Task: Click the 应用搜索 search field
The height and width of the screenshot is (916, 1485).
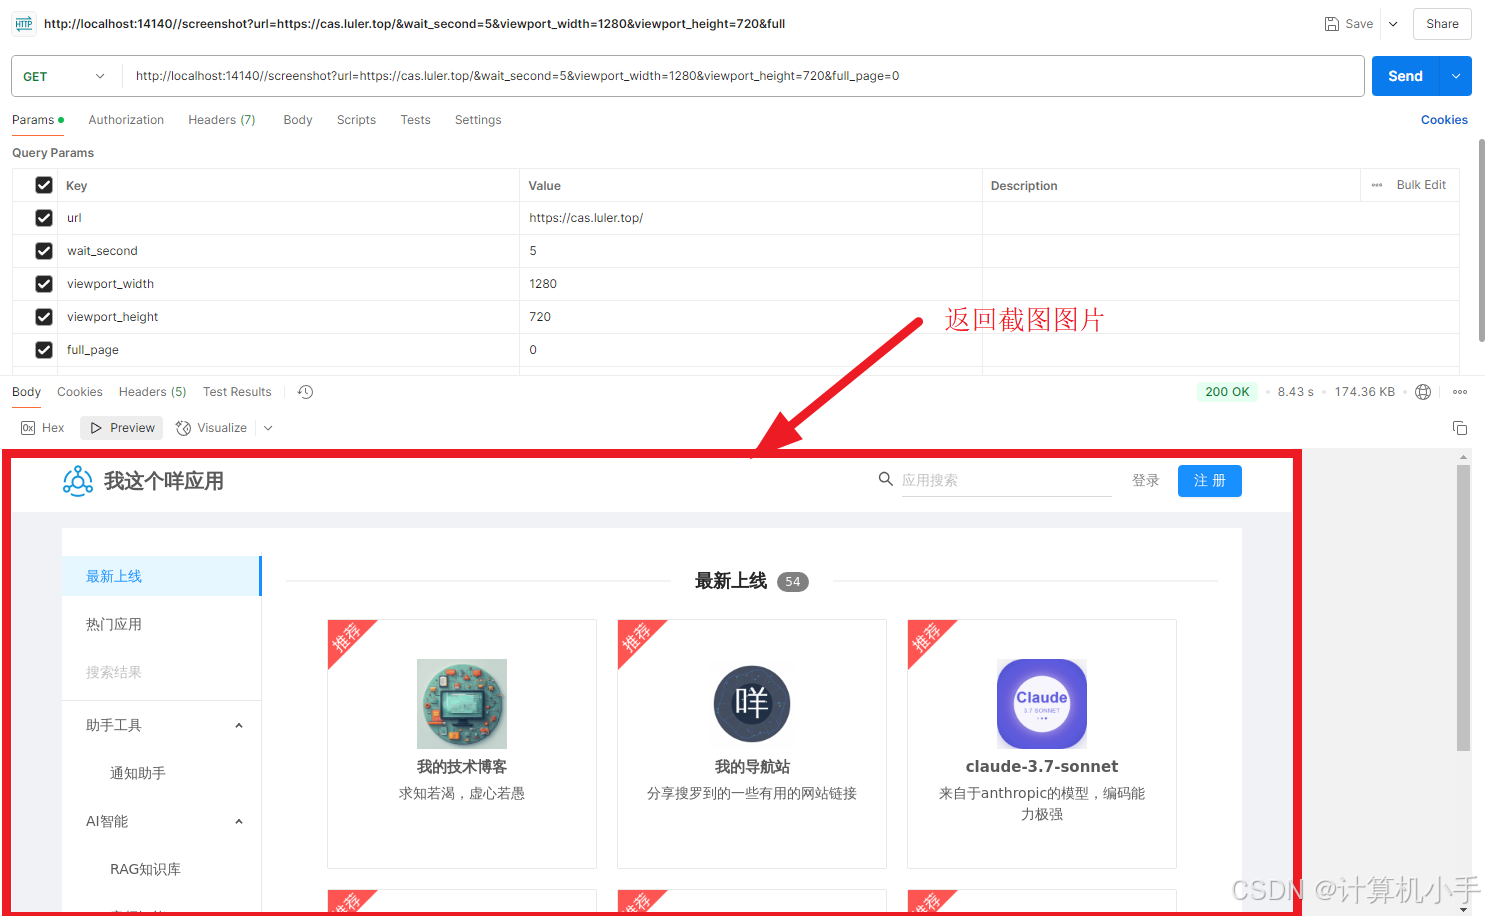Action: [1006, 480]
